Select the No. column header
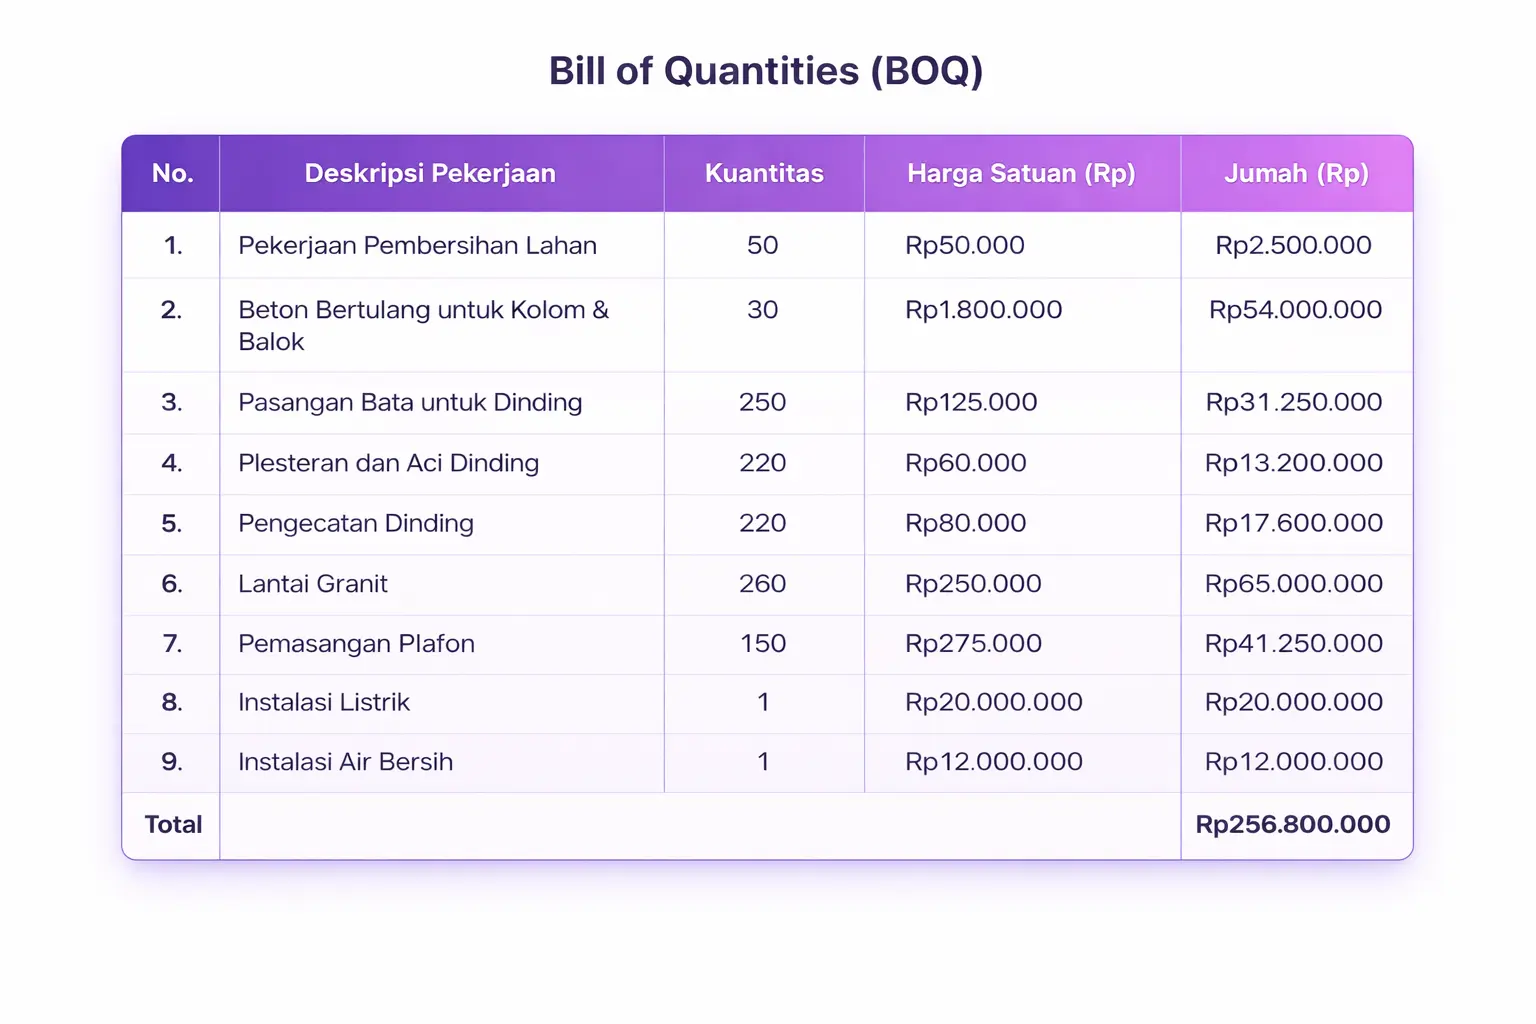 [x=172, y=174]
